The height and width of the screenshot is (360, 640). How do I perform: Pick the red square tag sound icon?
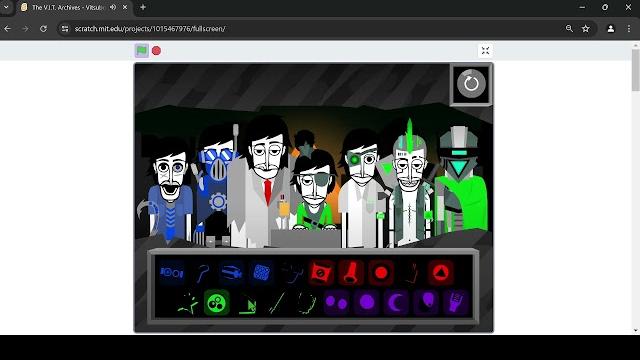click(321, 272)
